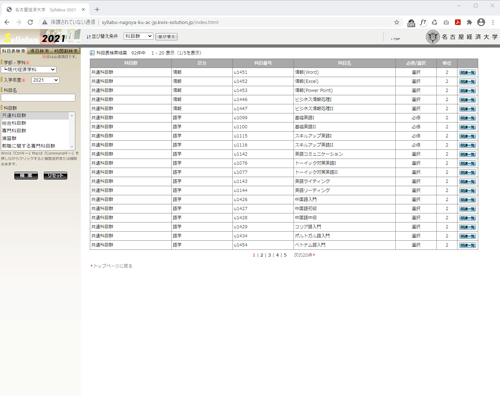Click course name コリア語入門
The image size is (500, 396).
[x=308, y=227]
